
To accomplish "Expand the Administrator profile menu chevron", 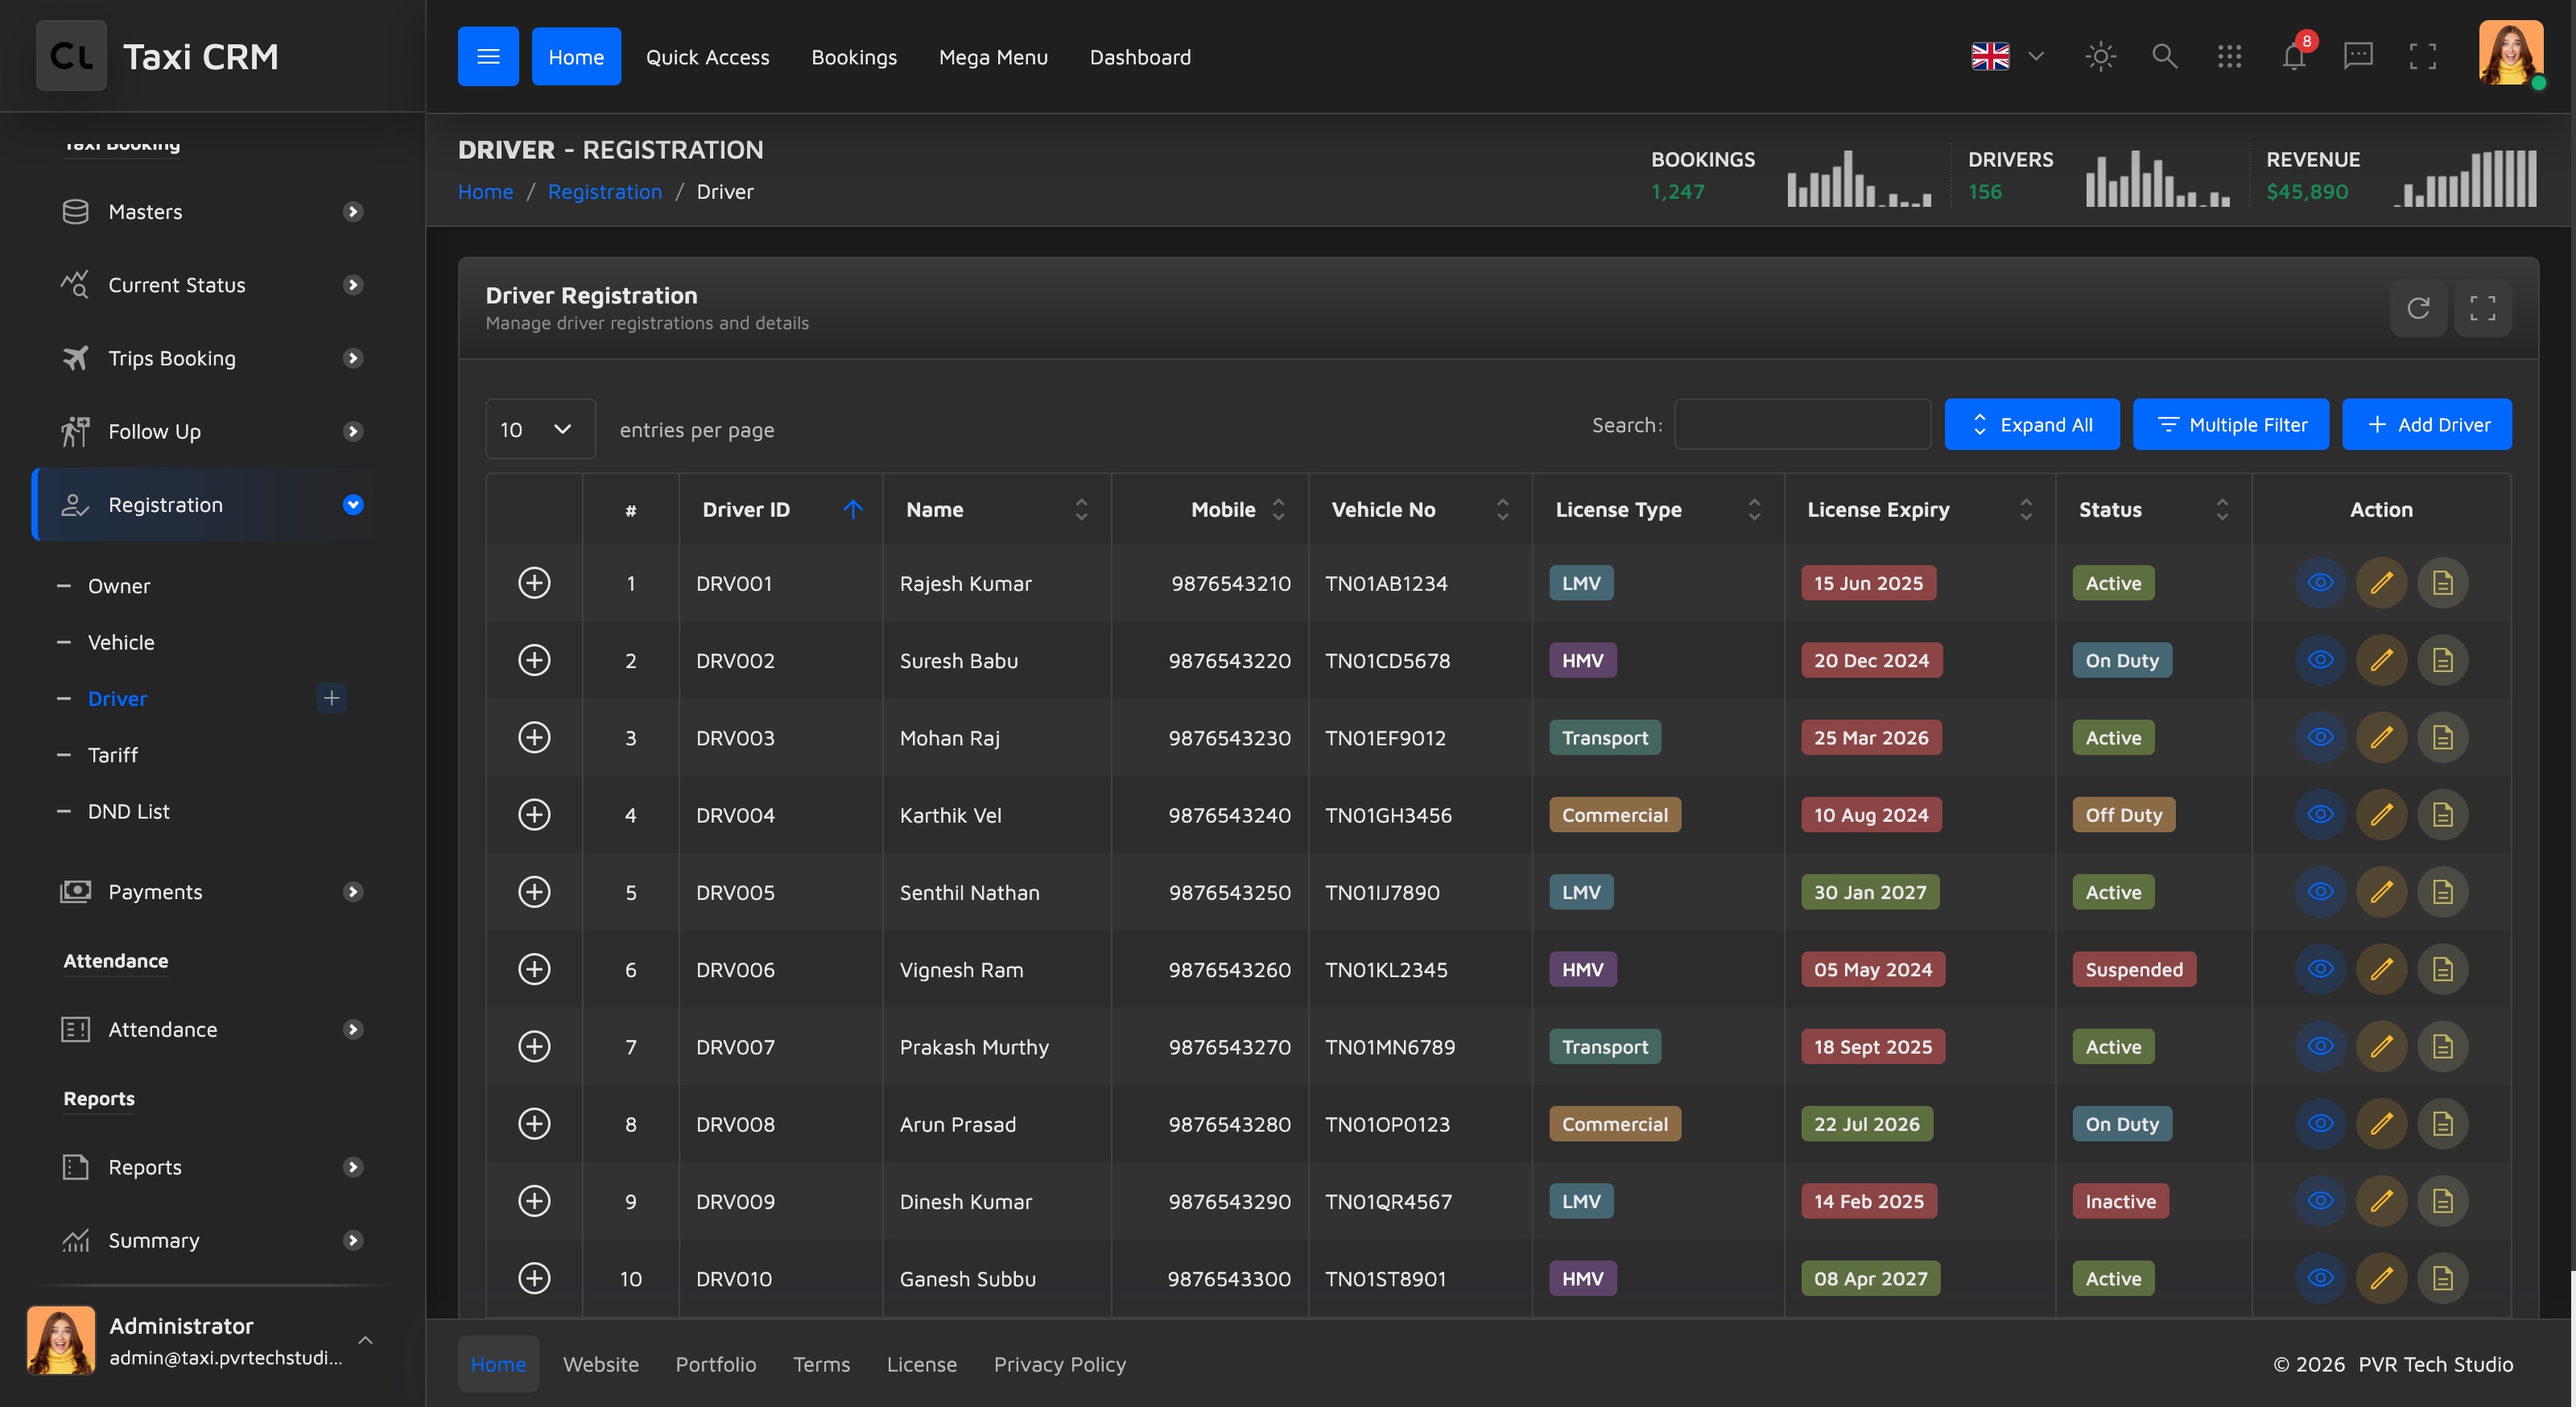I will (366, 1340).
